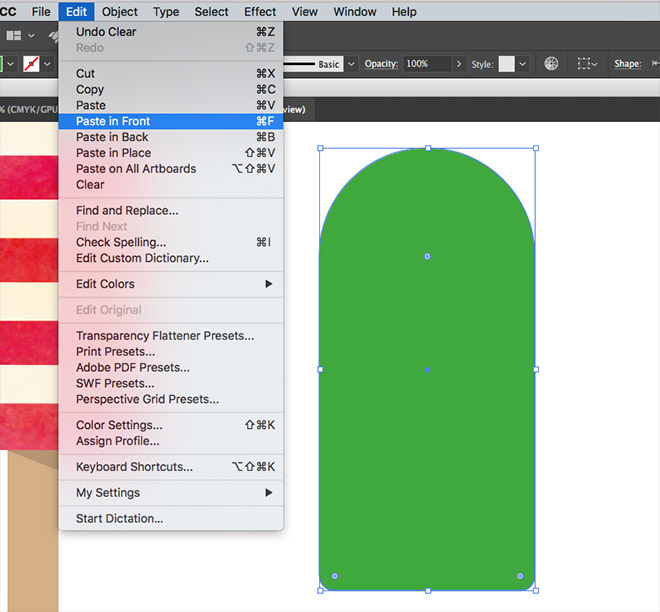Click the Opacity 100% input field
This screenshot has width=660, height=612.
[x=427, y=64]
